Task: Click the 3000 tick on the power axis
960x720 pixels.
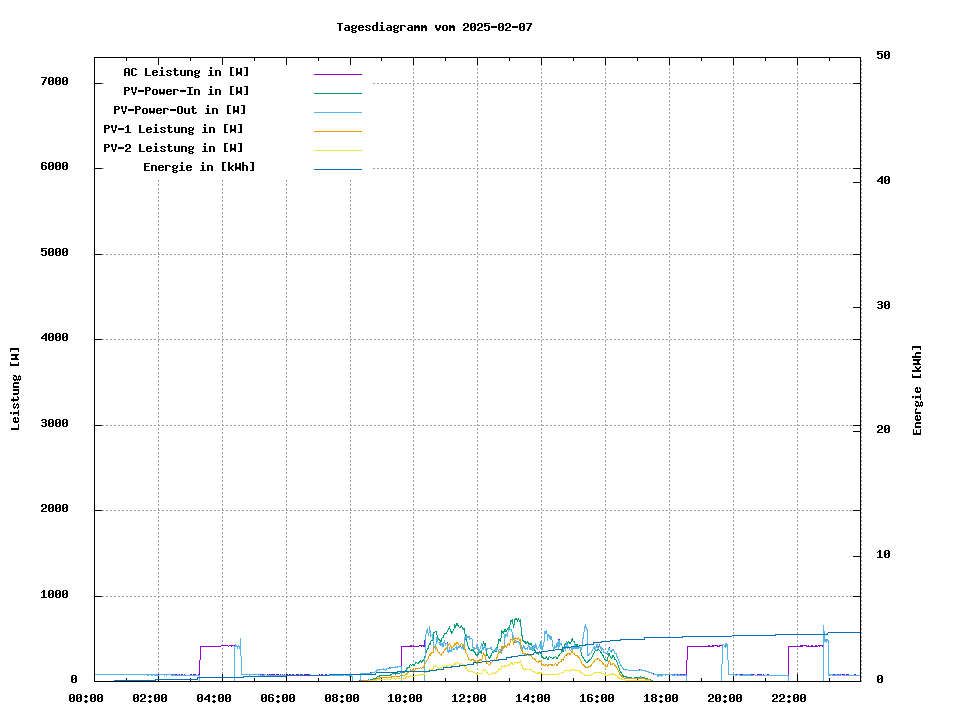Action: [54, 424]
